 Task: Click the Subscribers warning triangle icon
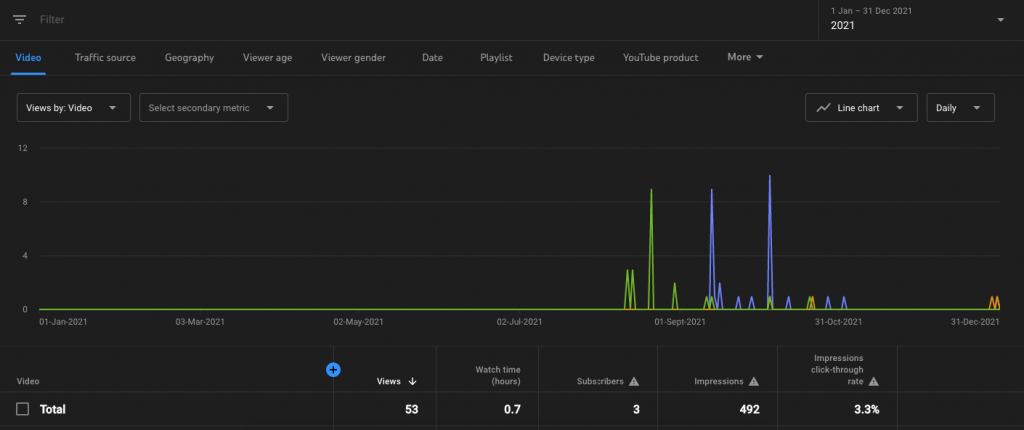point(634,381)
